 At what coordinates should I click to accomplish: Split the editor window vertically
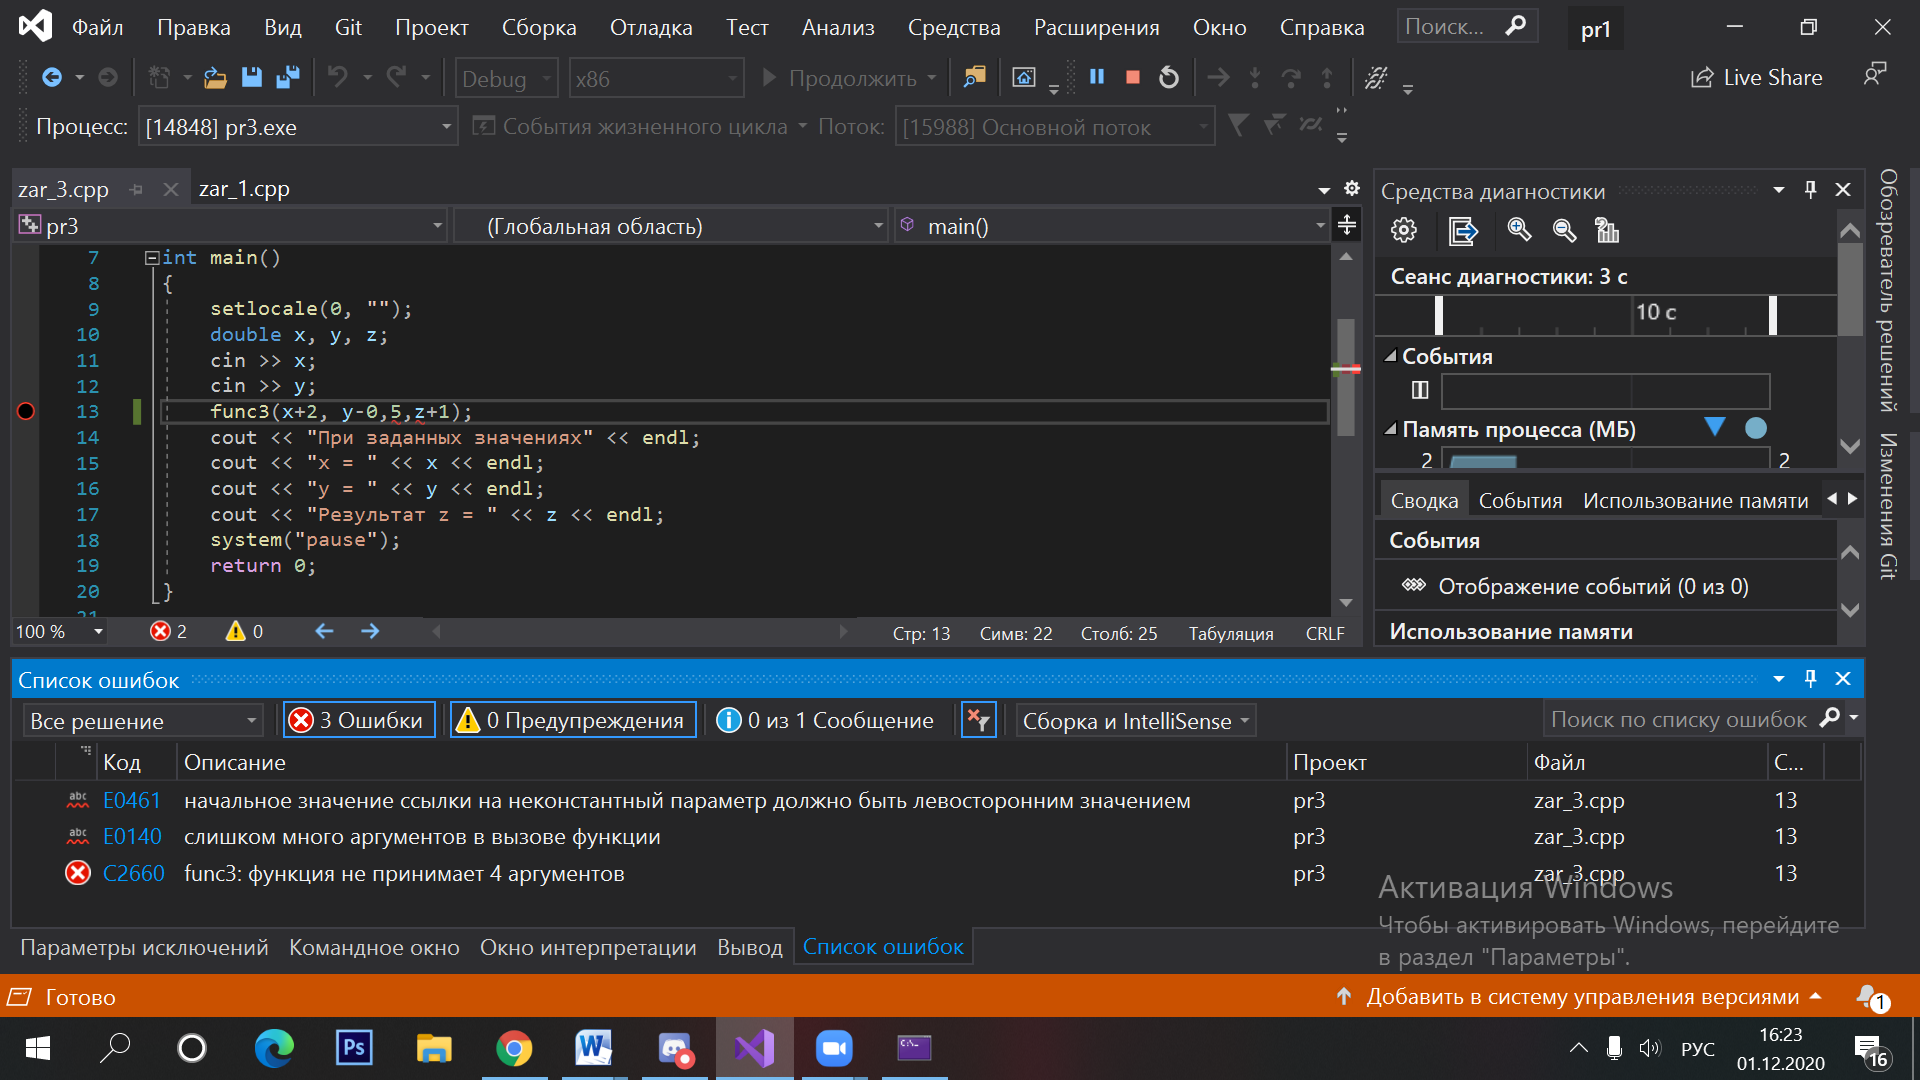pos(1347,225)
